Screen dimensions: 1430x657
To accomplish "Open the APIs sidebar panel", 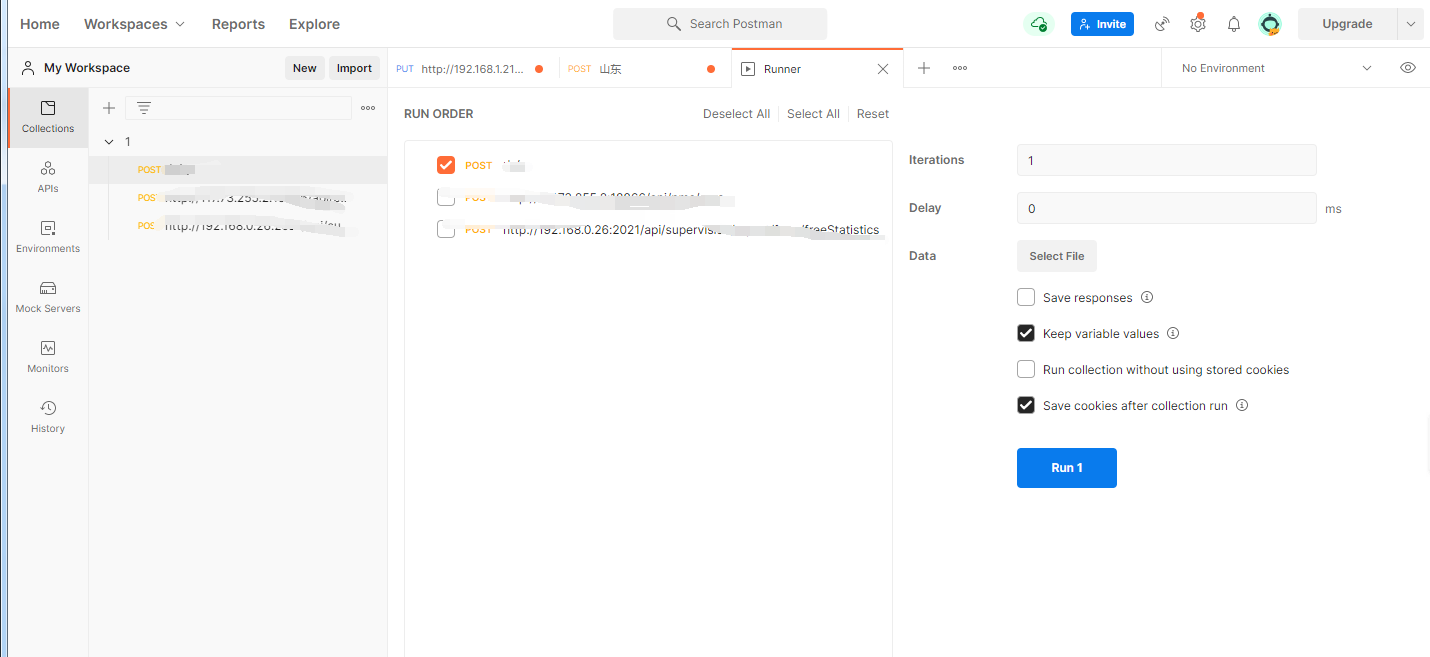I will [x=48, y=177].
